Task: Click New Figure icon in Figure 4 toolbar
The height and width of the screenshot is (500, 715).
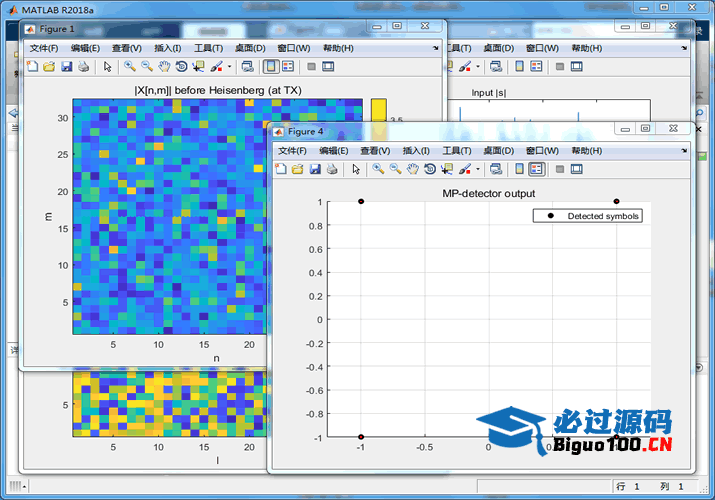Action: [281, 169]
